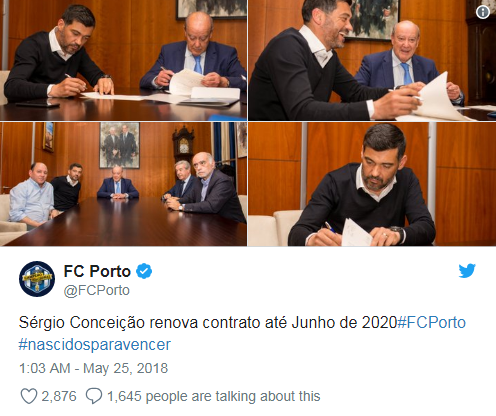Click the info icon on the photo

(483, 12)
